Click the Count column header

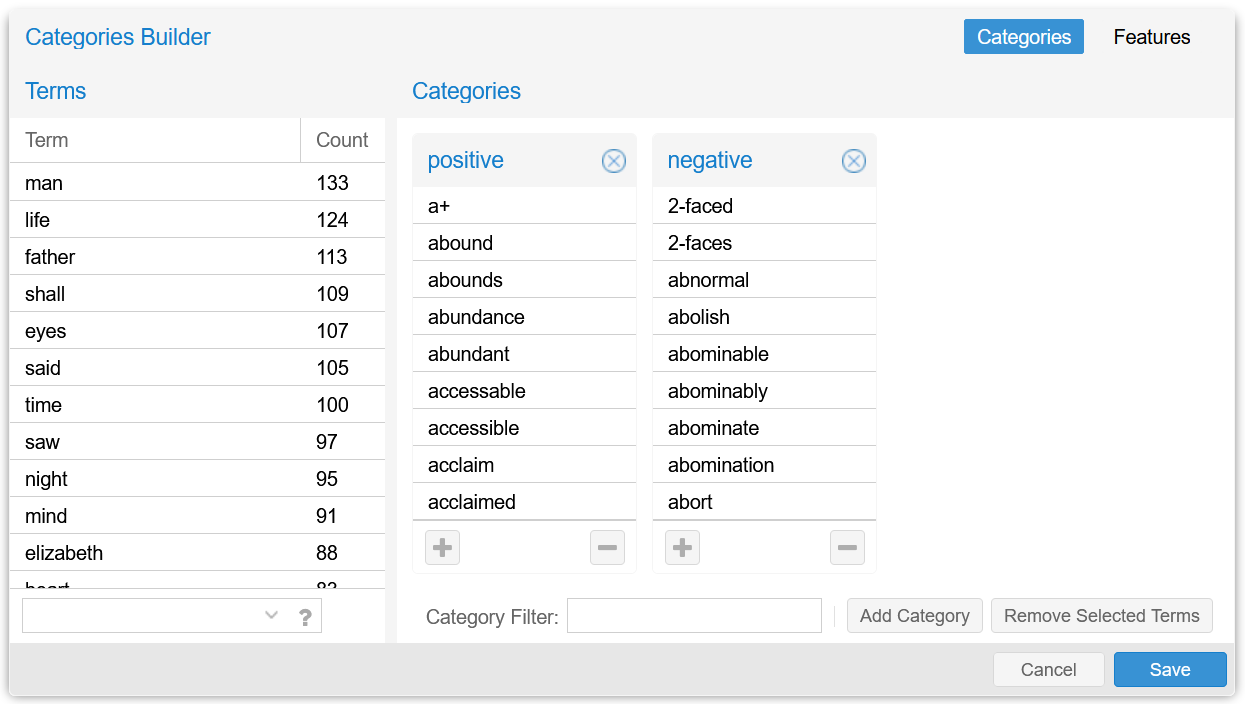pos(340,139)
